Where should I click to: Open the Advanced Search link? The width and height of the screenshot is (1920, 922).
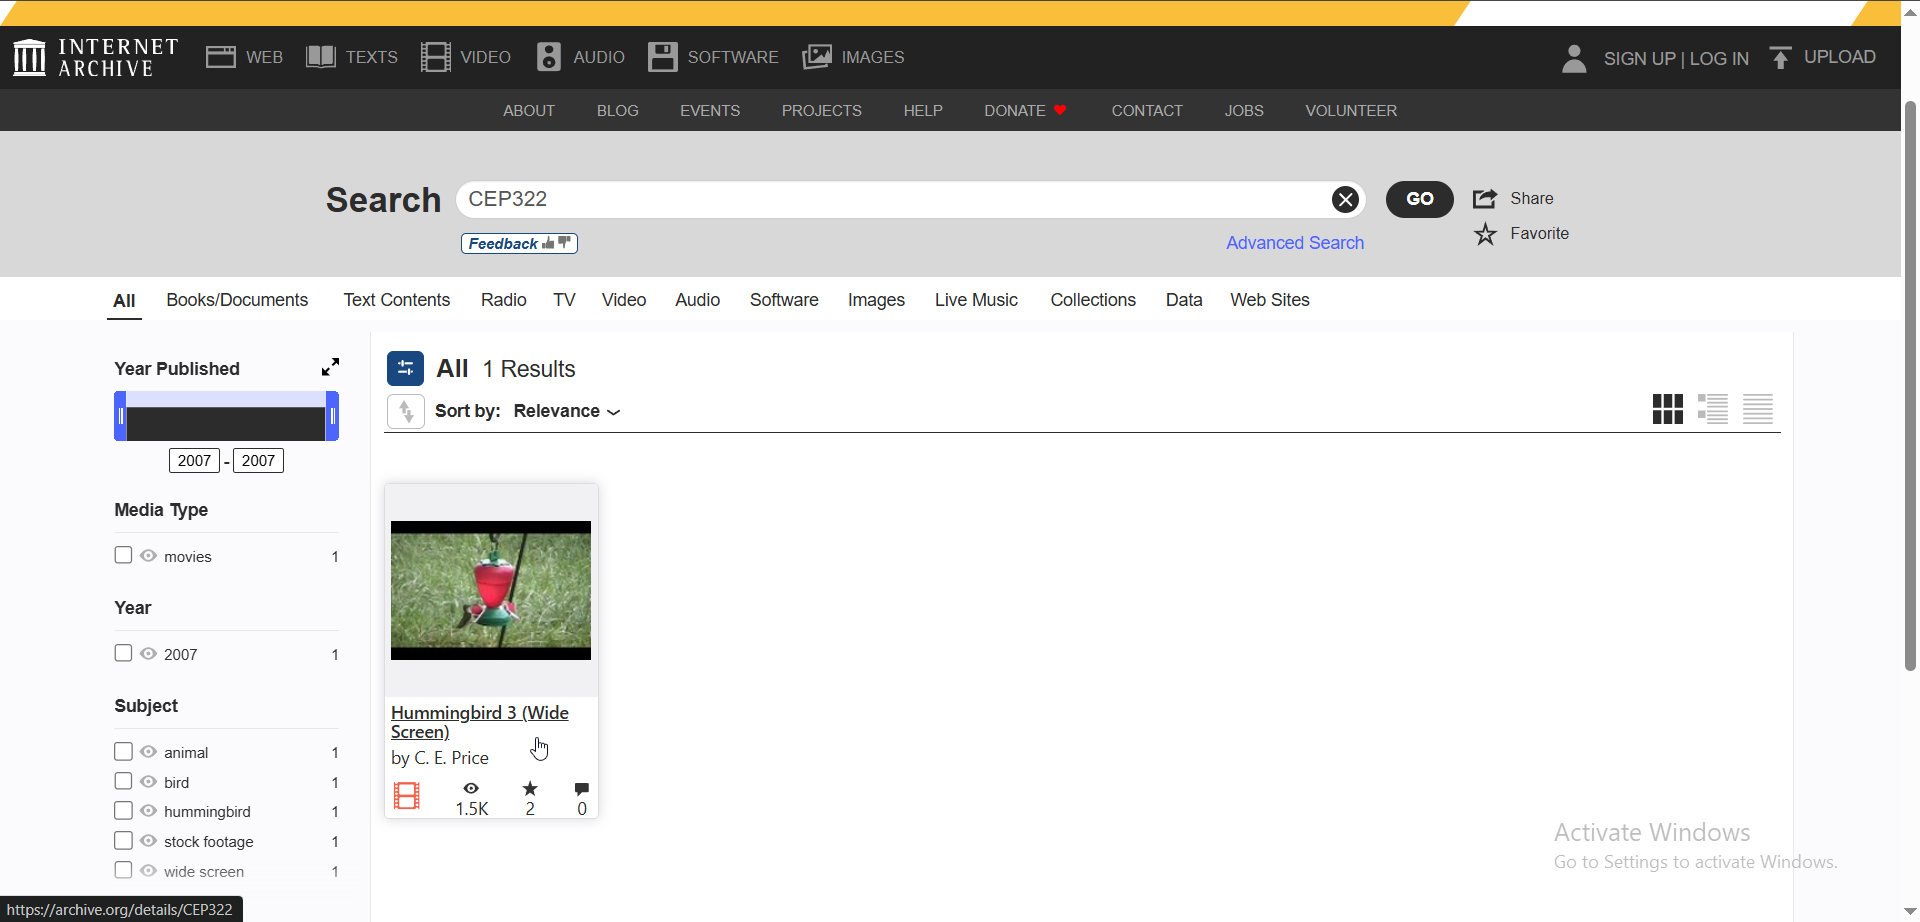[x=1294, y=243]
